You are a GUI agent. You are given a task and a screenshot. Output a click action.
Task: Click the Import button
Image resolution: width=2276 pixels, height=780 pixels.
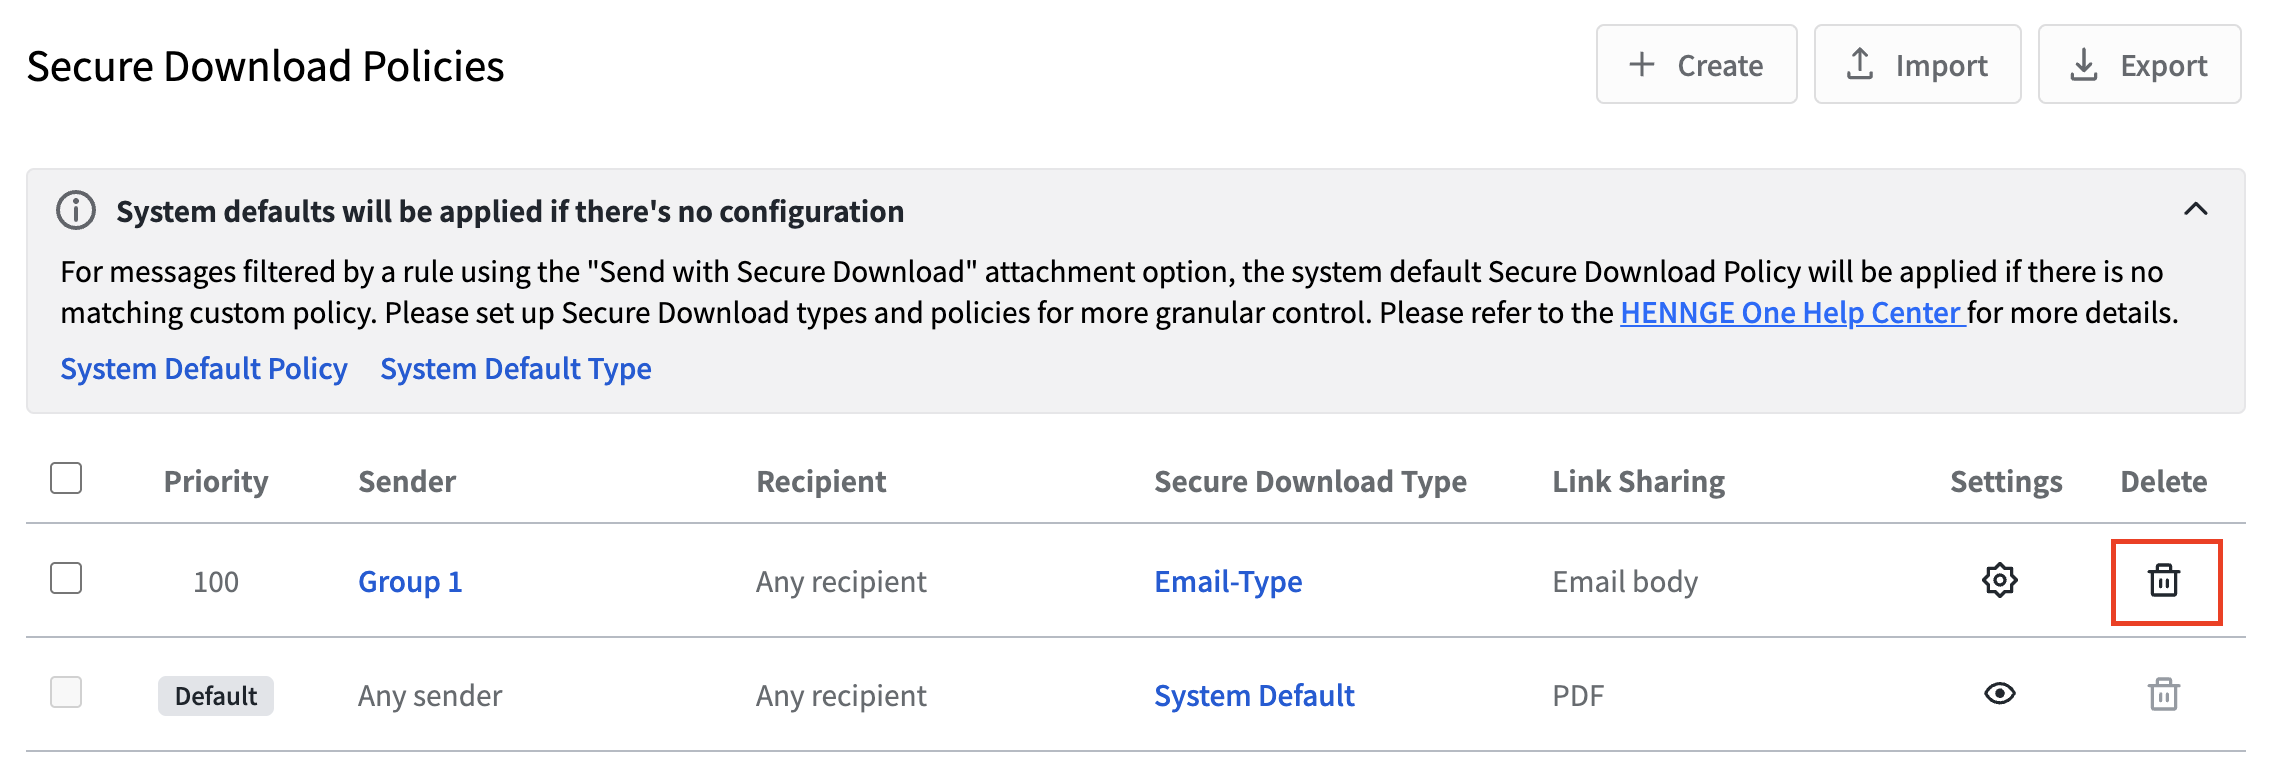(x=1917, y=65)
